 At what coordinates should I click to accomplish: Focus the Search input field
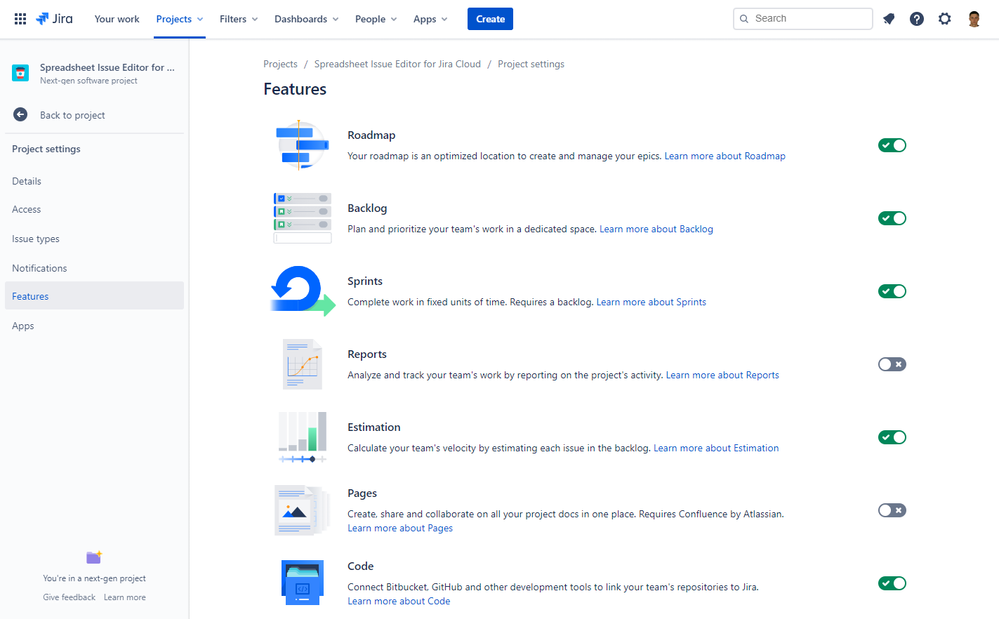(803, 19)
